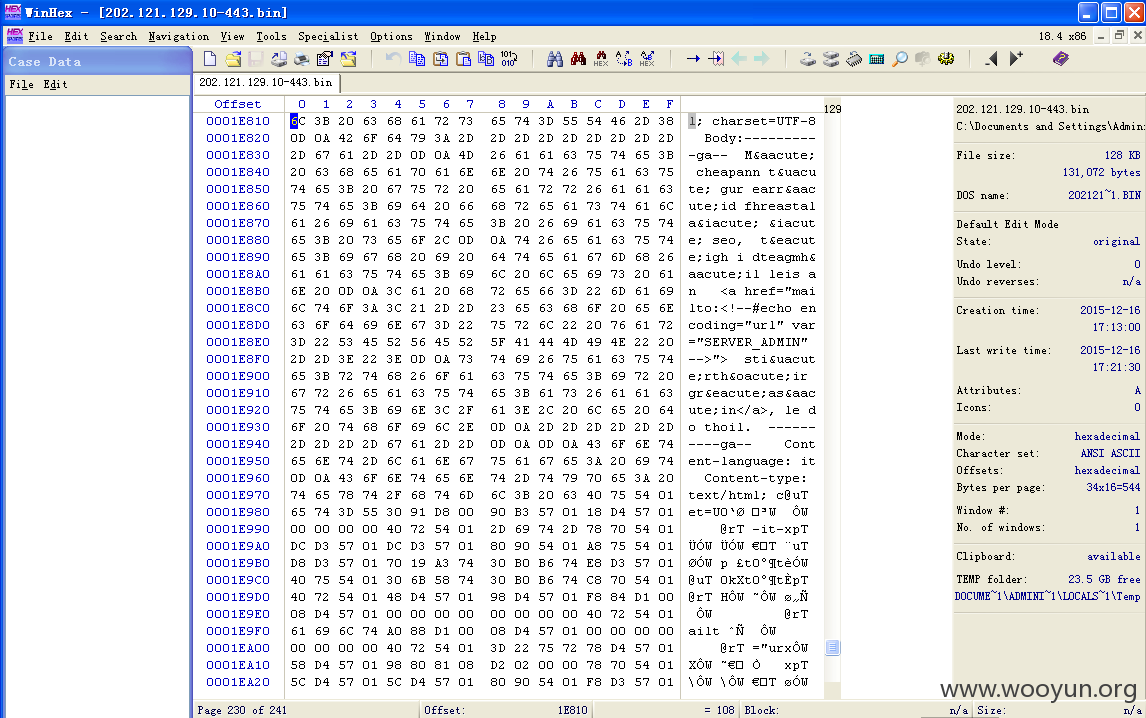
Task: Click the Case Data panel title
Action: tap(45, 62)
